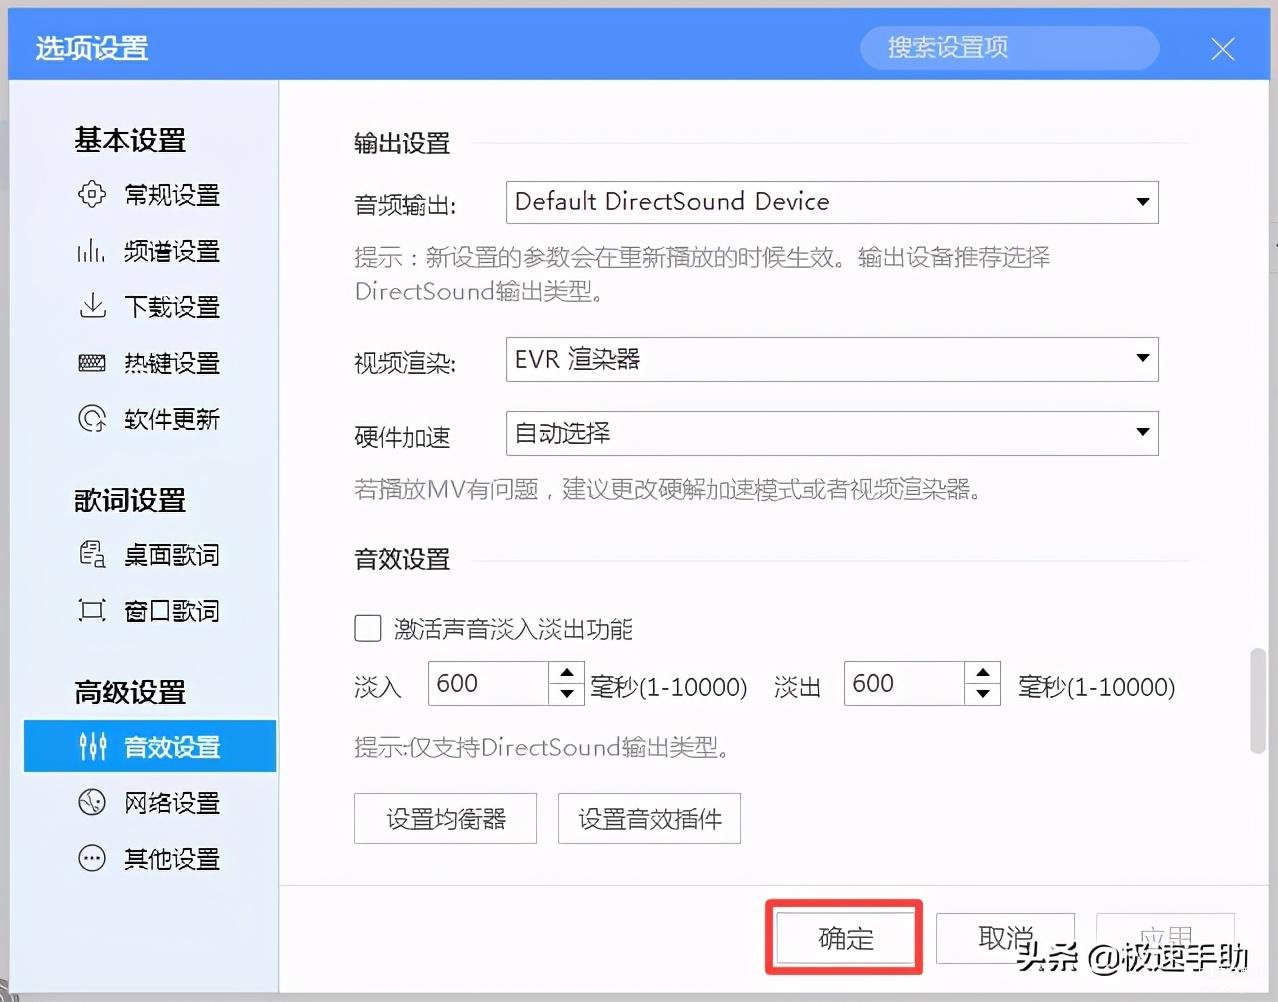1278x1002 pixels.
Task: Click the 网络设置 globe icon
Action: pyautogui.click(x=92, y=802)
